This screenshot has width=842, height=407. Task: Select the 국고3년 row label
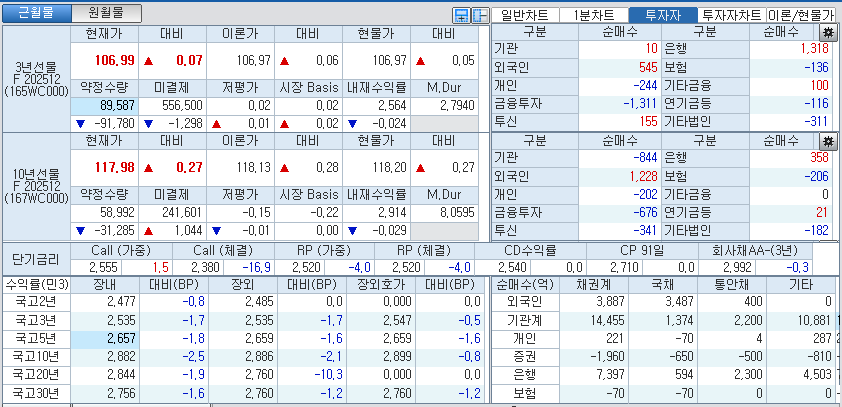coord(36,321)
